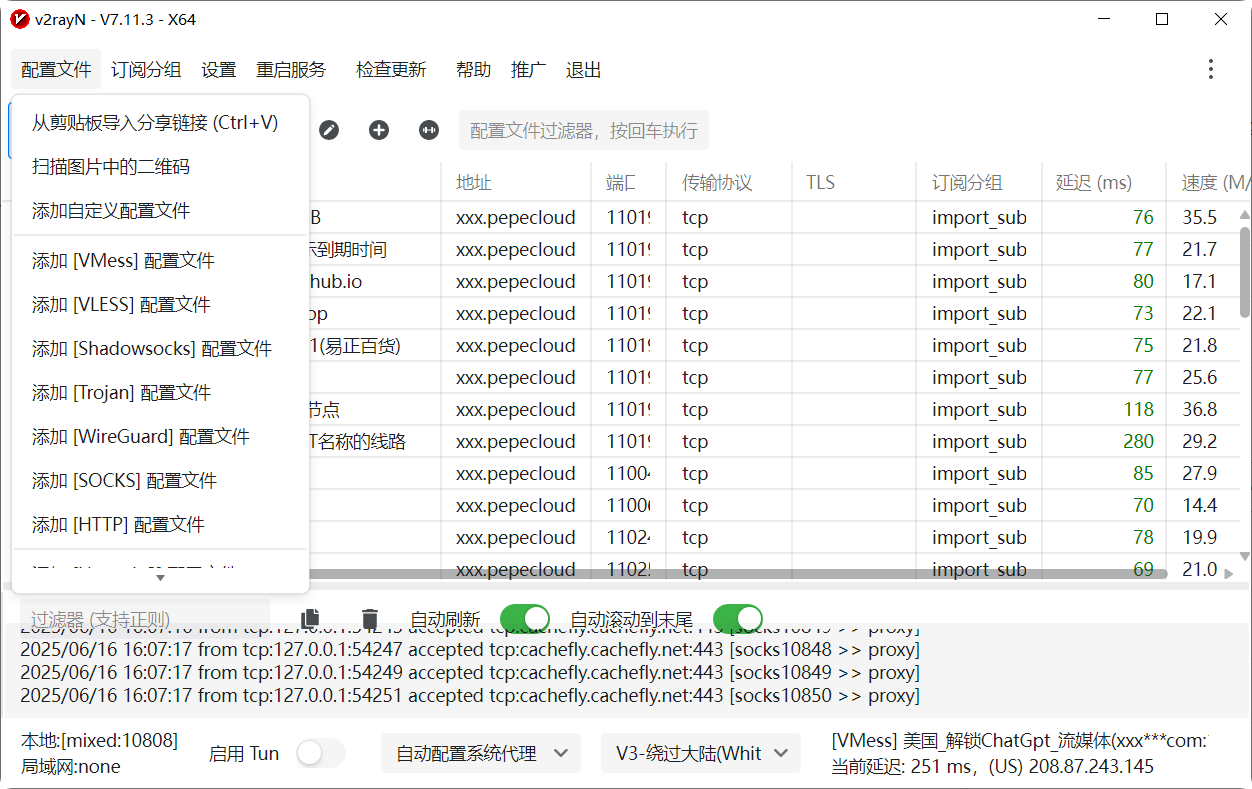Screen dimensions: 1252x789
Task: Open the 自动配置系统代理 dropdown
Action: coord(480,753)
